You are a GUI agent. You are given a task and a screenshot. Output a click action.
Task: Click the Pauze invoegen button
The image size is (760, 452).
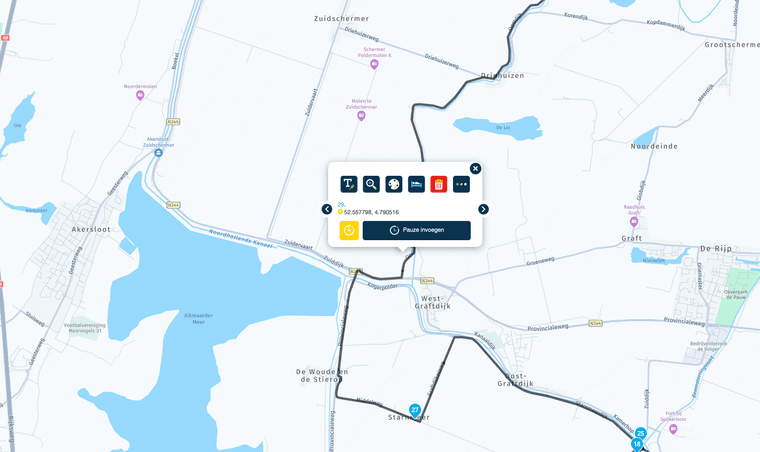tap(417, 230)
